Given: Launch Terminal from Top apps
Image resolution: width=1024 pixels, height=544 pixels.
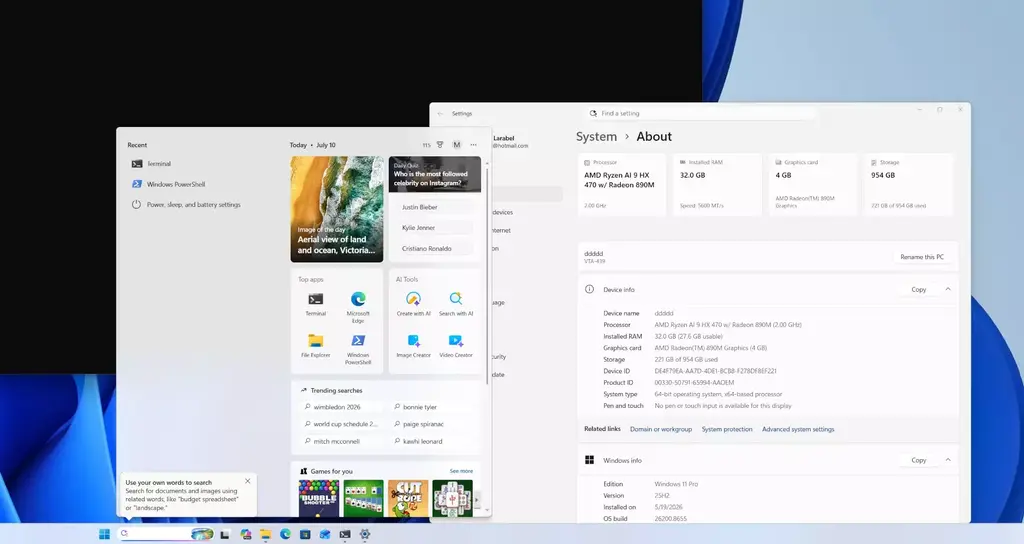Looking at the screenshot, I should click(x=315, y=304).
